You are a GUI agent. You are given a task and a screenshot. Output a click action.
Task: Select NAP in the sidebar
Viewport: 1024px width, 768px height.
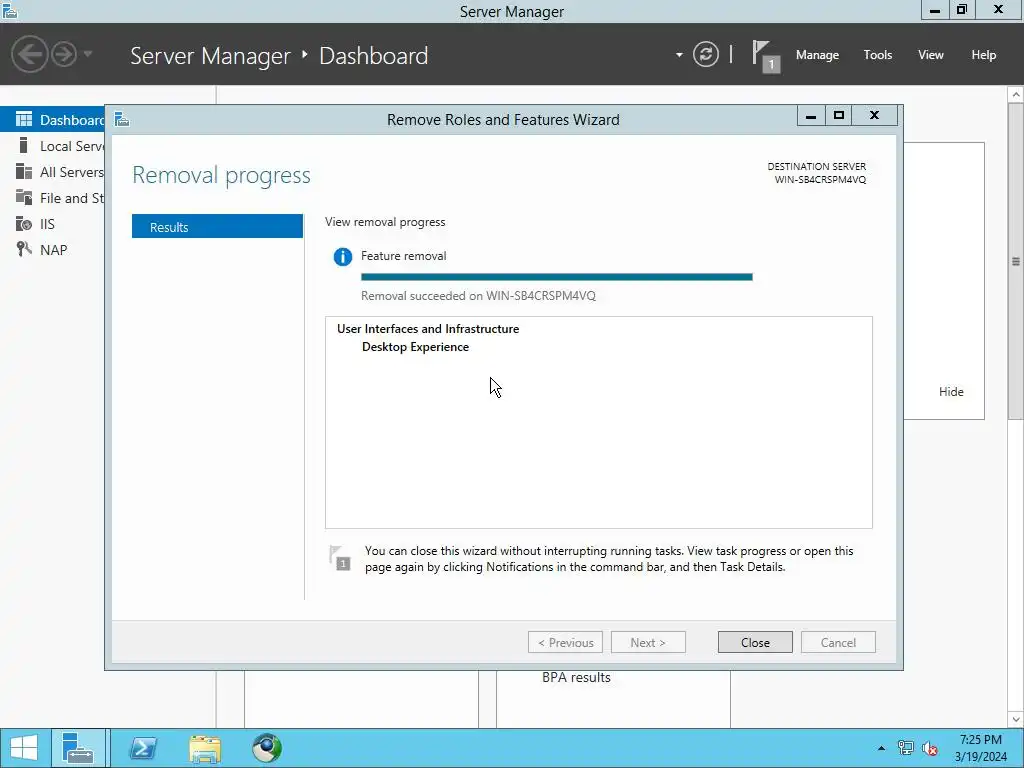point(52,249)
